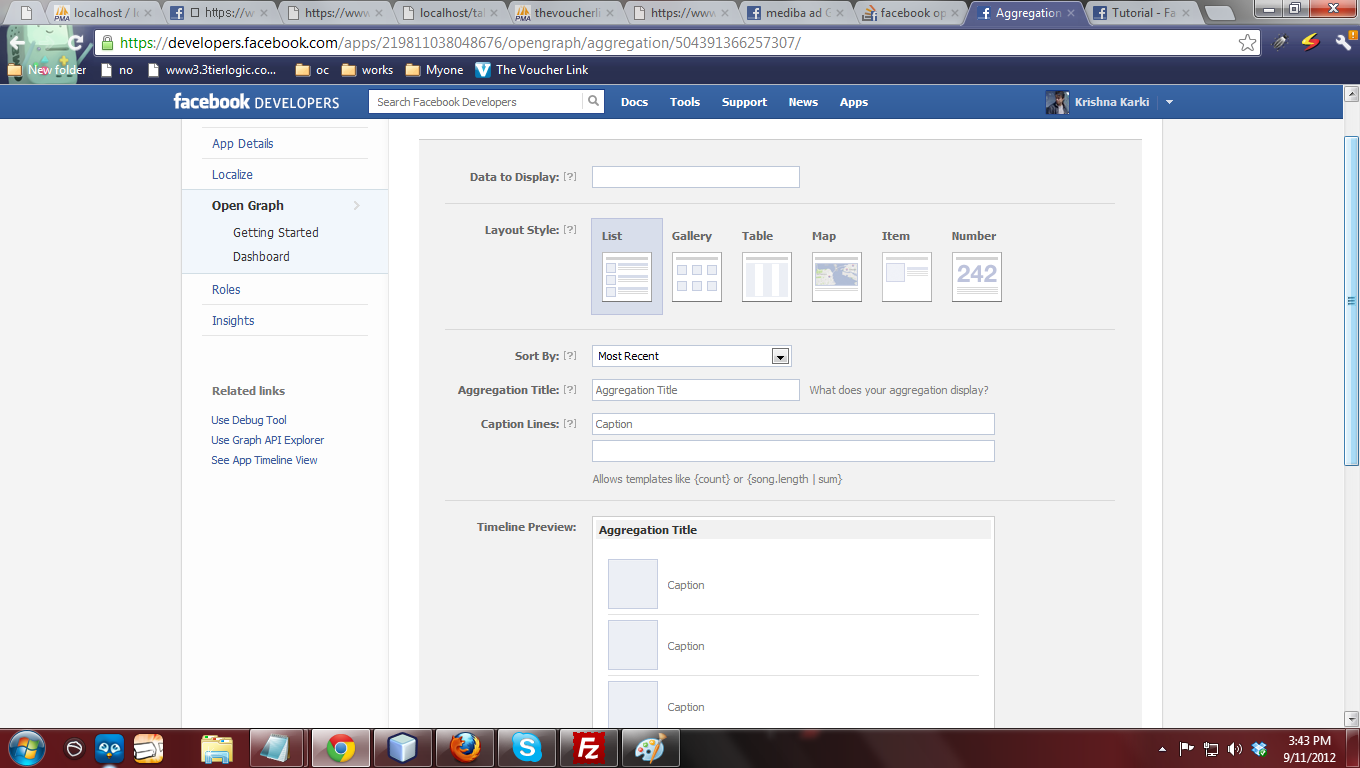Screen dimensions: 1360x768
Task: Show hidden system tray icons
Action: 1162,748
